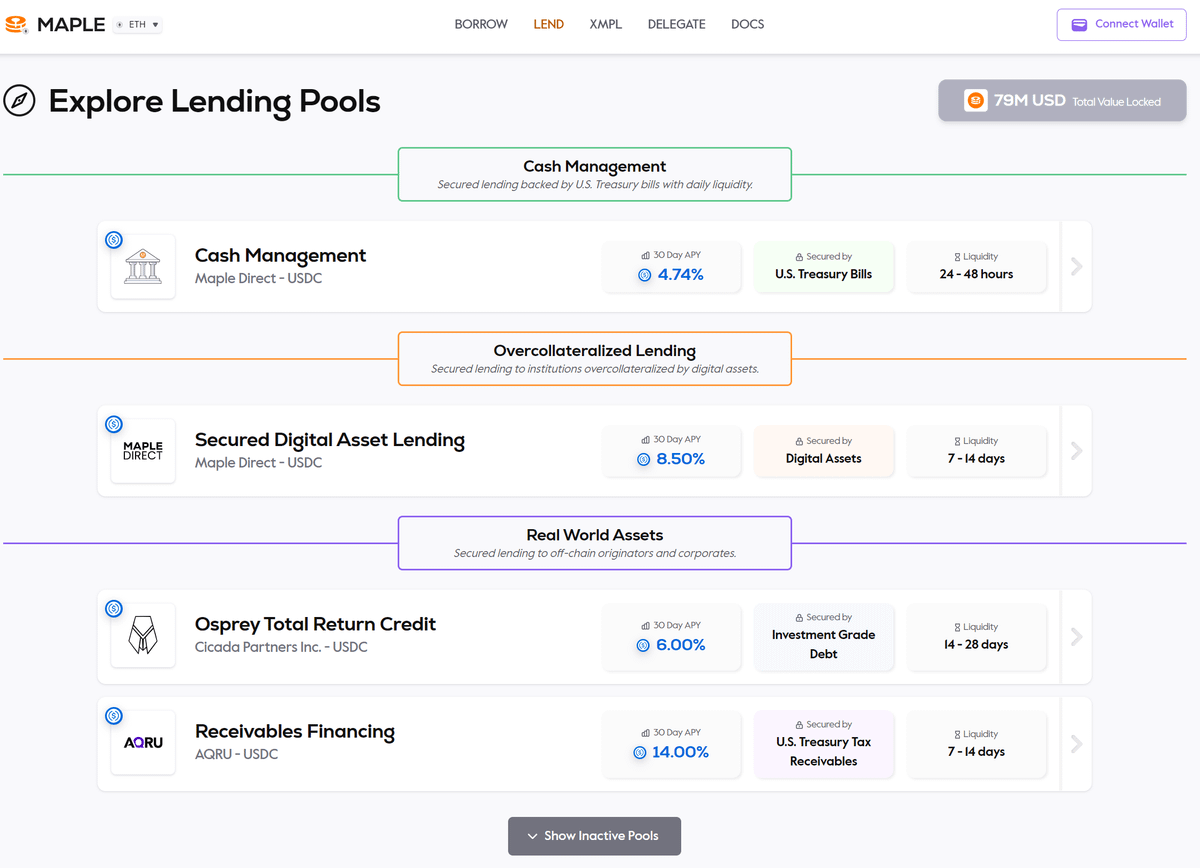The height and width of the screenshot is (868, 1200).
Task: Click the Real World Assets section header
Action: pyautogui.click(x=595, y=543)
